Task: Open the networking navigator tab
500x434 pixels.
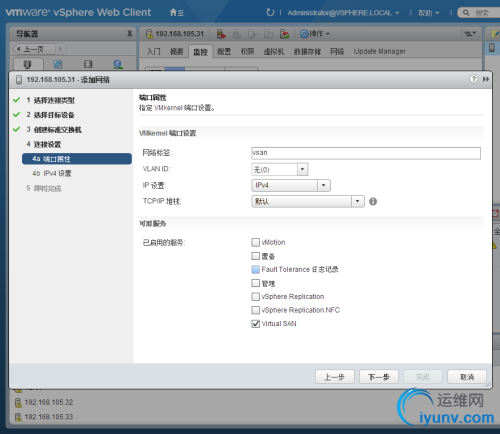Action: [x=118, y=64]
